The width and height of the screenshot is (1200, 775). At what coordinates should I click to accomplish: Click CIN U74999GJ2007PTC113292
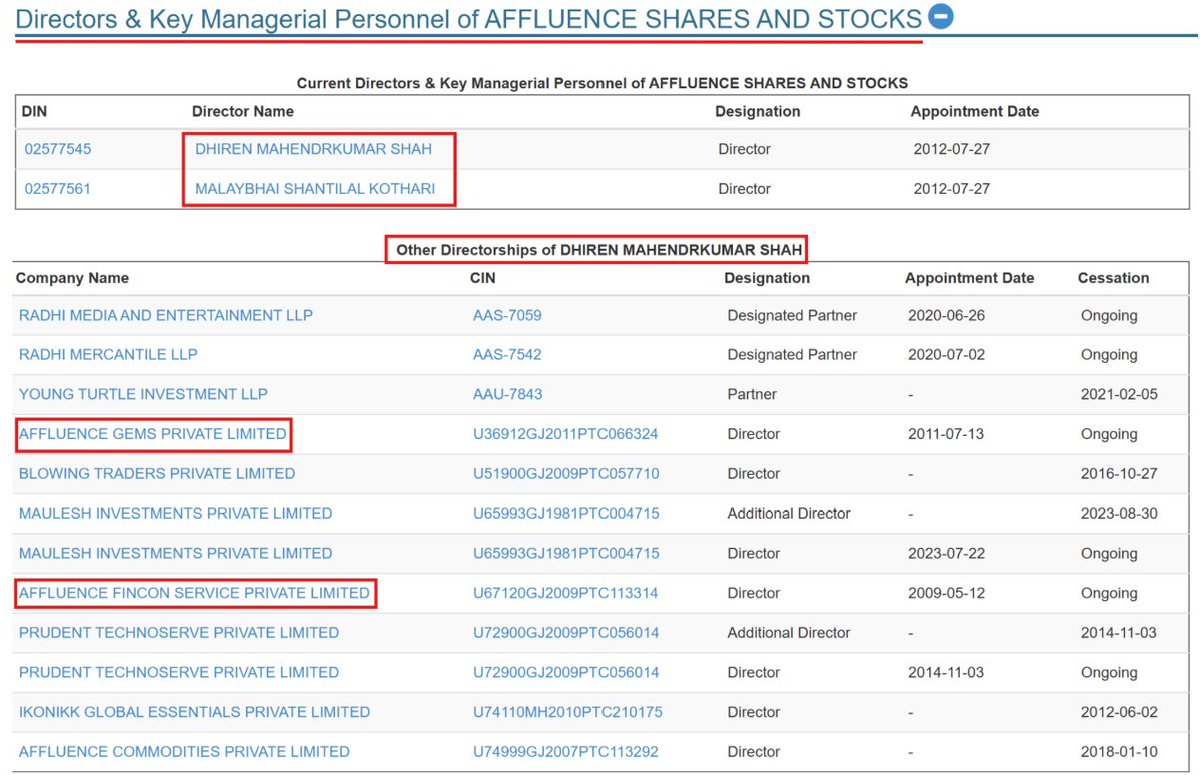coord(565,752)
